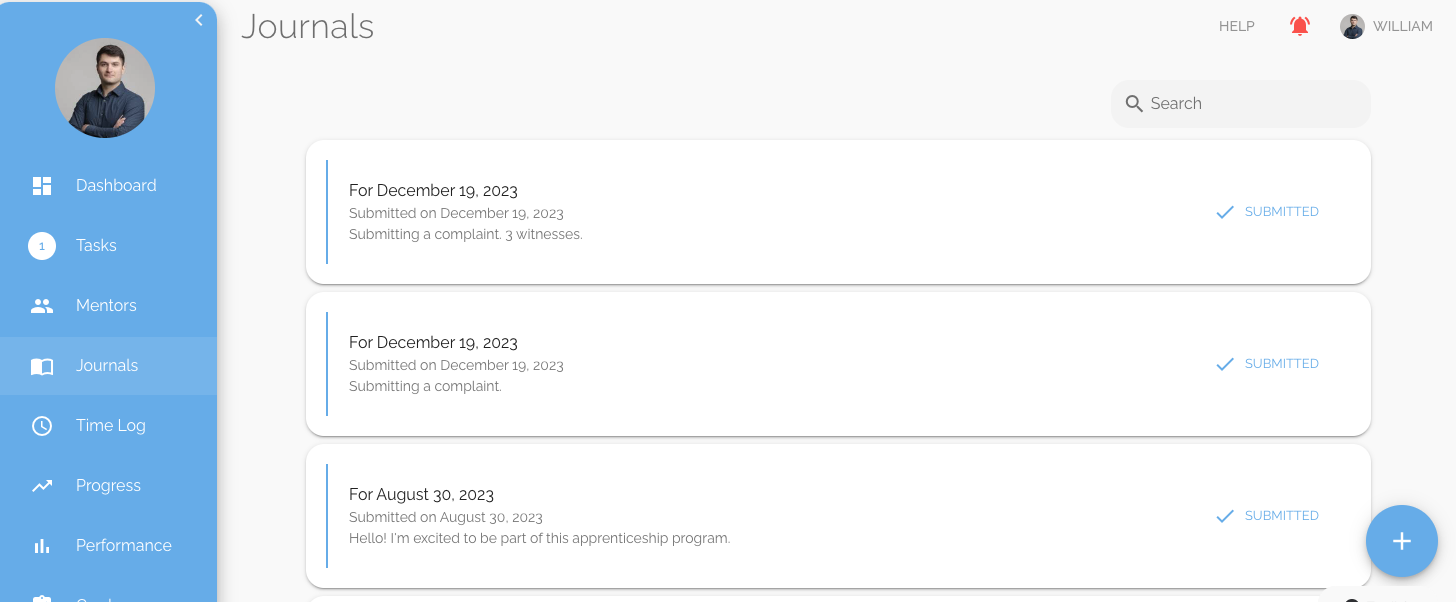Click the Time Log clock icon
Viewport: 1456px width, 602px height.
pos(42,426)
